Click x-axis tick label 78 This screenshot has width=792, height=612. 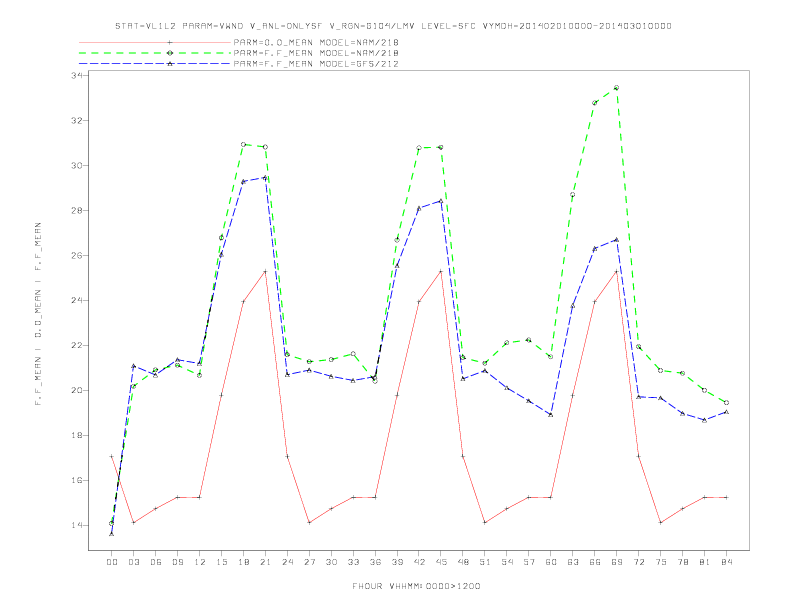pos(682,562)
